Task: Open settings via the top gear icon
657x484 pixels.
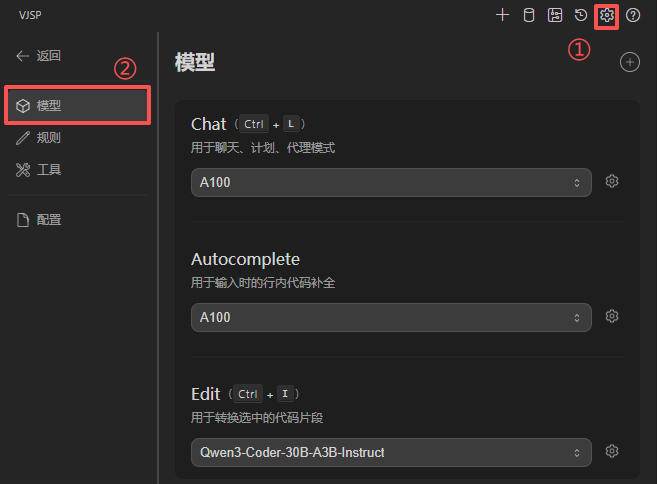Action: (606, 15)
